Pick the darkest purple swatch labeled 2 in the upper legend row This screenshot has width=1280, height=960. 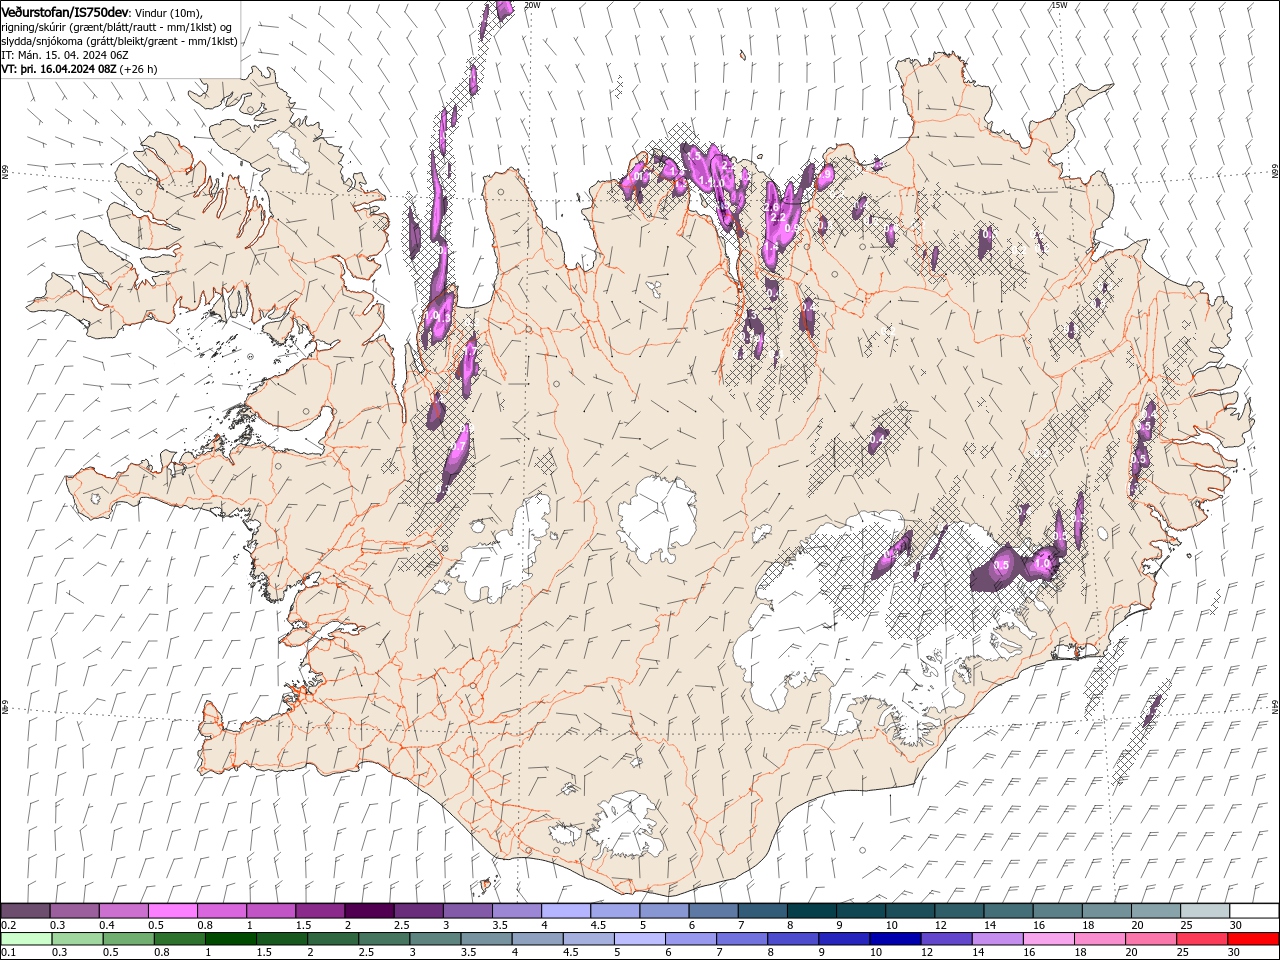pos(369,911)
